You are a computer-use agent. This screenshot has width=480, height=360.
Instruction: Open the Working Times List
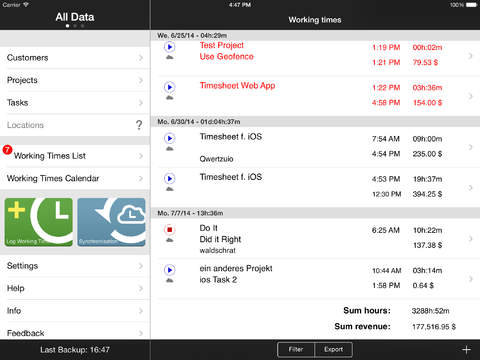click(75, 156)
